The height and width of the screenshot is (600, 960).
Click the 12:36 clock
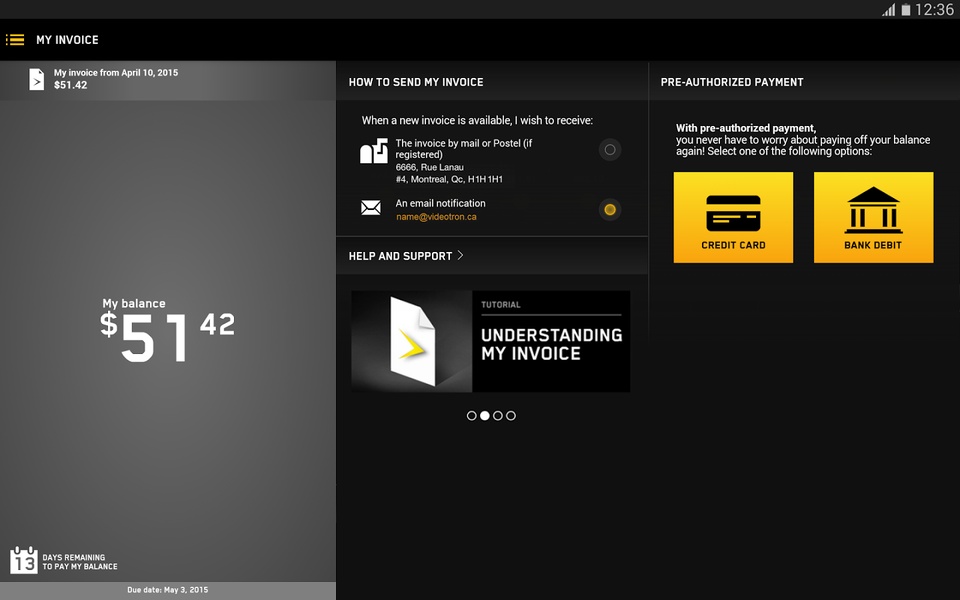tap(934, 9)
